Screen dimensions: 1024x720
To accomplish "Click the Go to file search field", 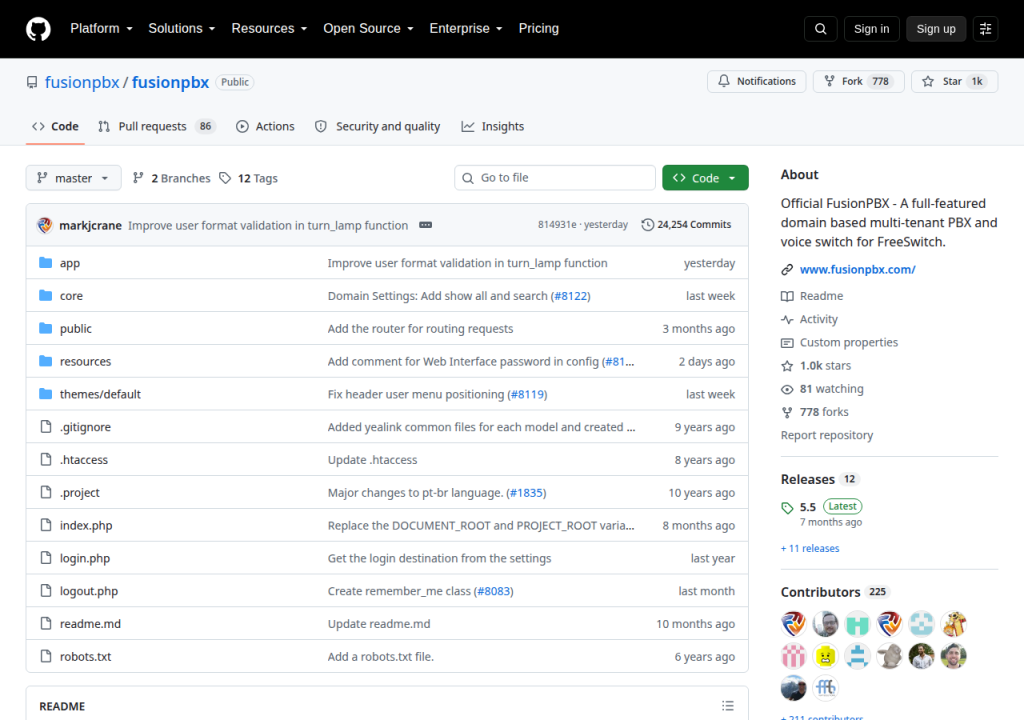I will click(555, 178).
